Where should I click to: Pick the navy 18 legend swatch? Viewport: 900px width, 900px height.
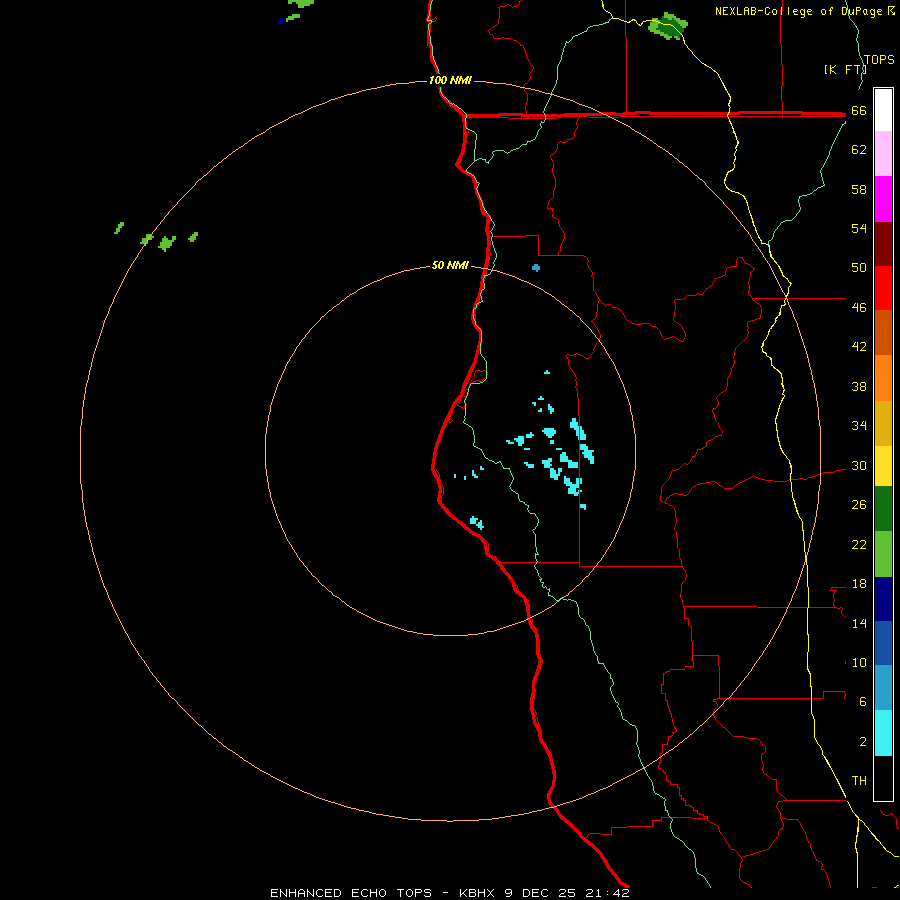pyautogui.click(x=883, y=599)
